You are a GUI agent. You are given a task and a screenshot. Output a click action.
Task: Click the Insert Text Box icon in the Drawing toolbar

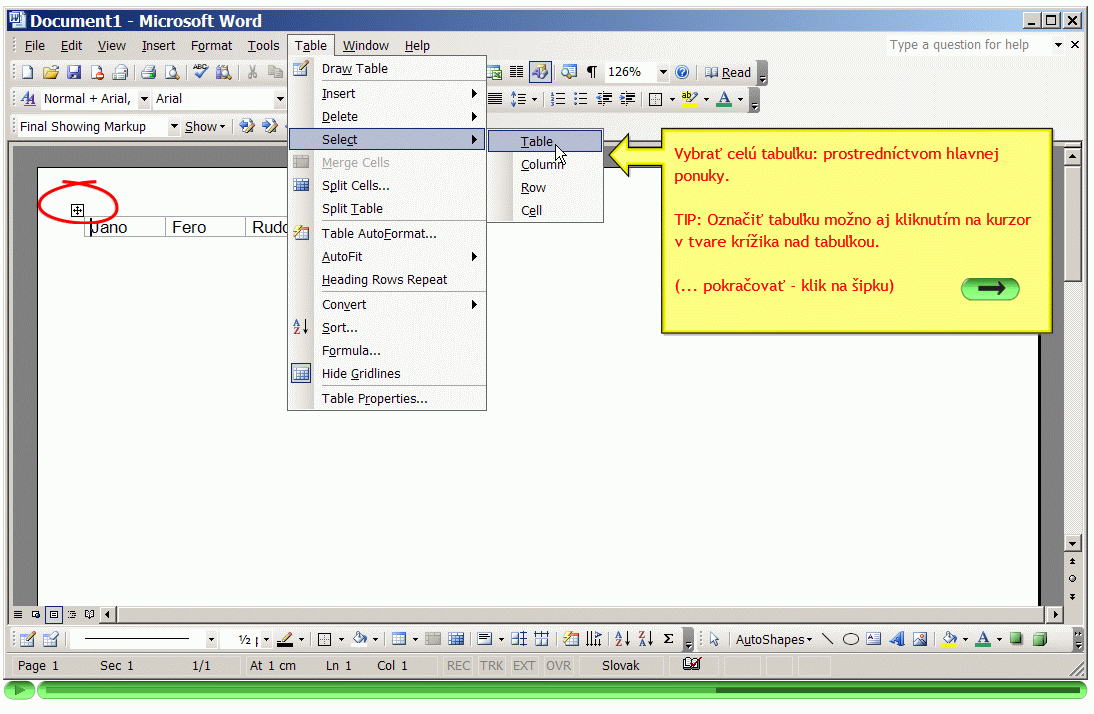pos(874,639)
